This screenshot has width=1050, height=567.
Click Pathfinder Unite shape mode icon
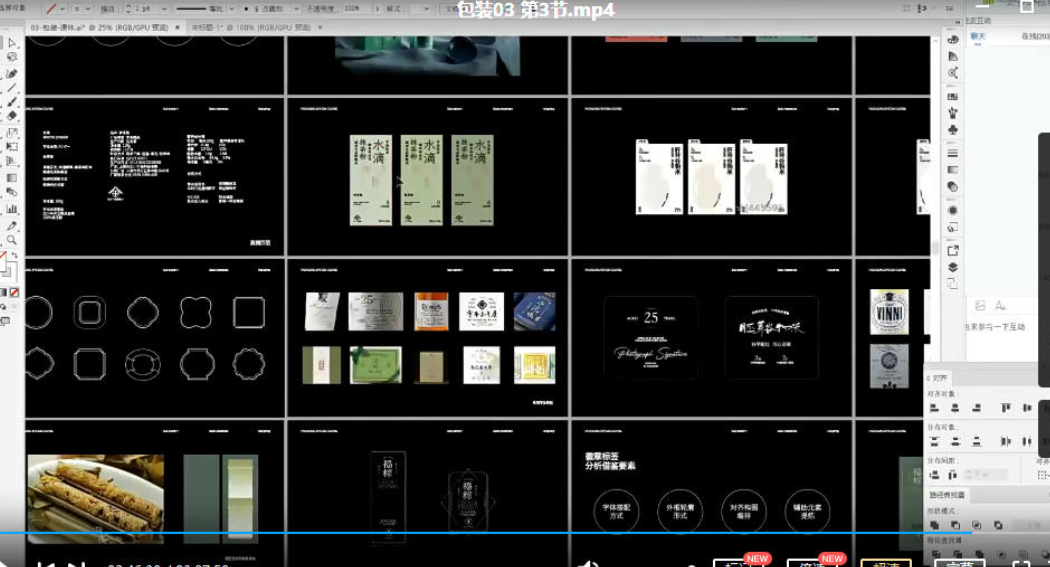click(x=935, y=525)
